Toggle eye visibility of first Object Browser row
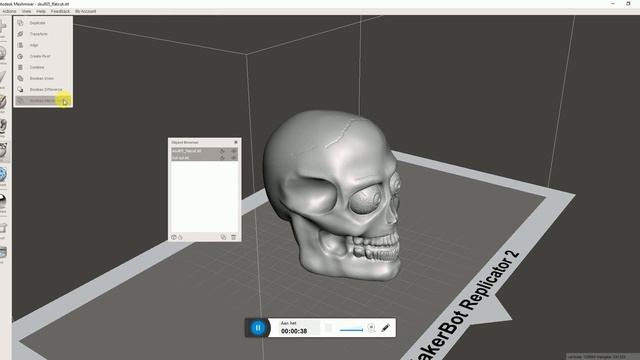Viewport: 640px width, 360px height. 234,151
